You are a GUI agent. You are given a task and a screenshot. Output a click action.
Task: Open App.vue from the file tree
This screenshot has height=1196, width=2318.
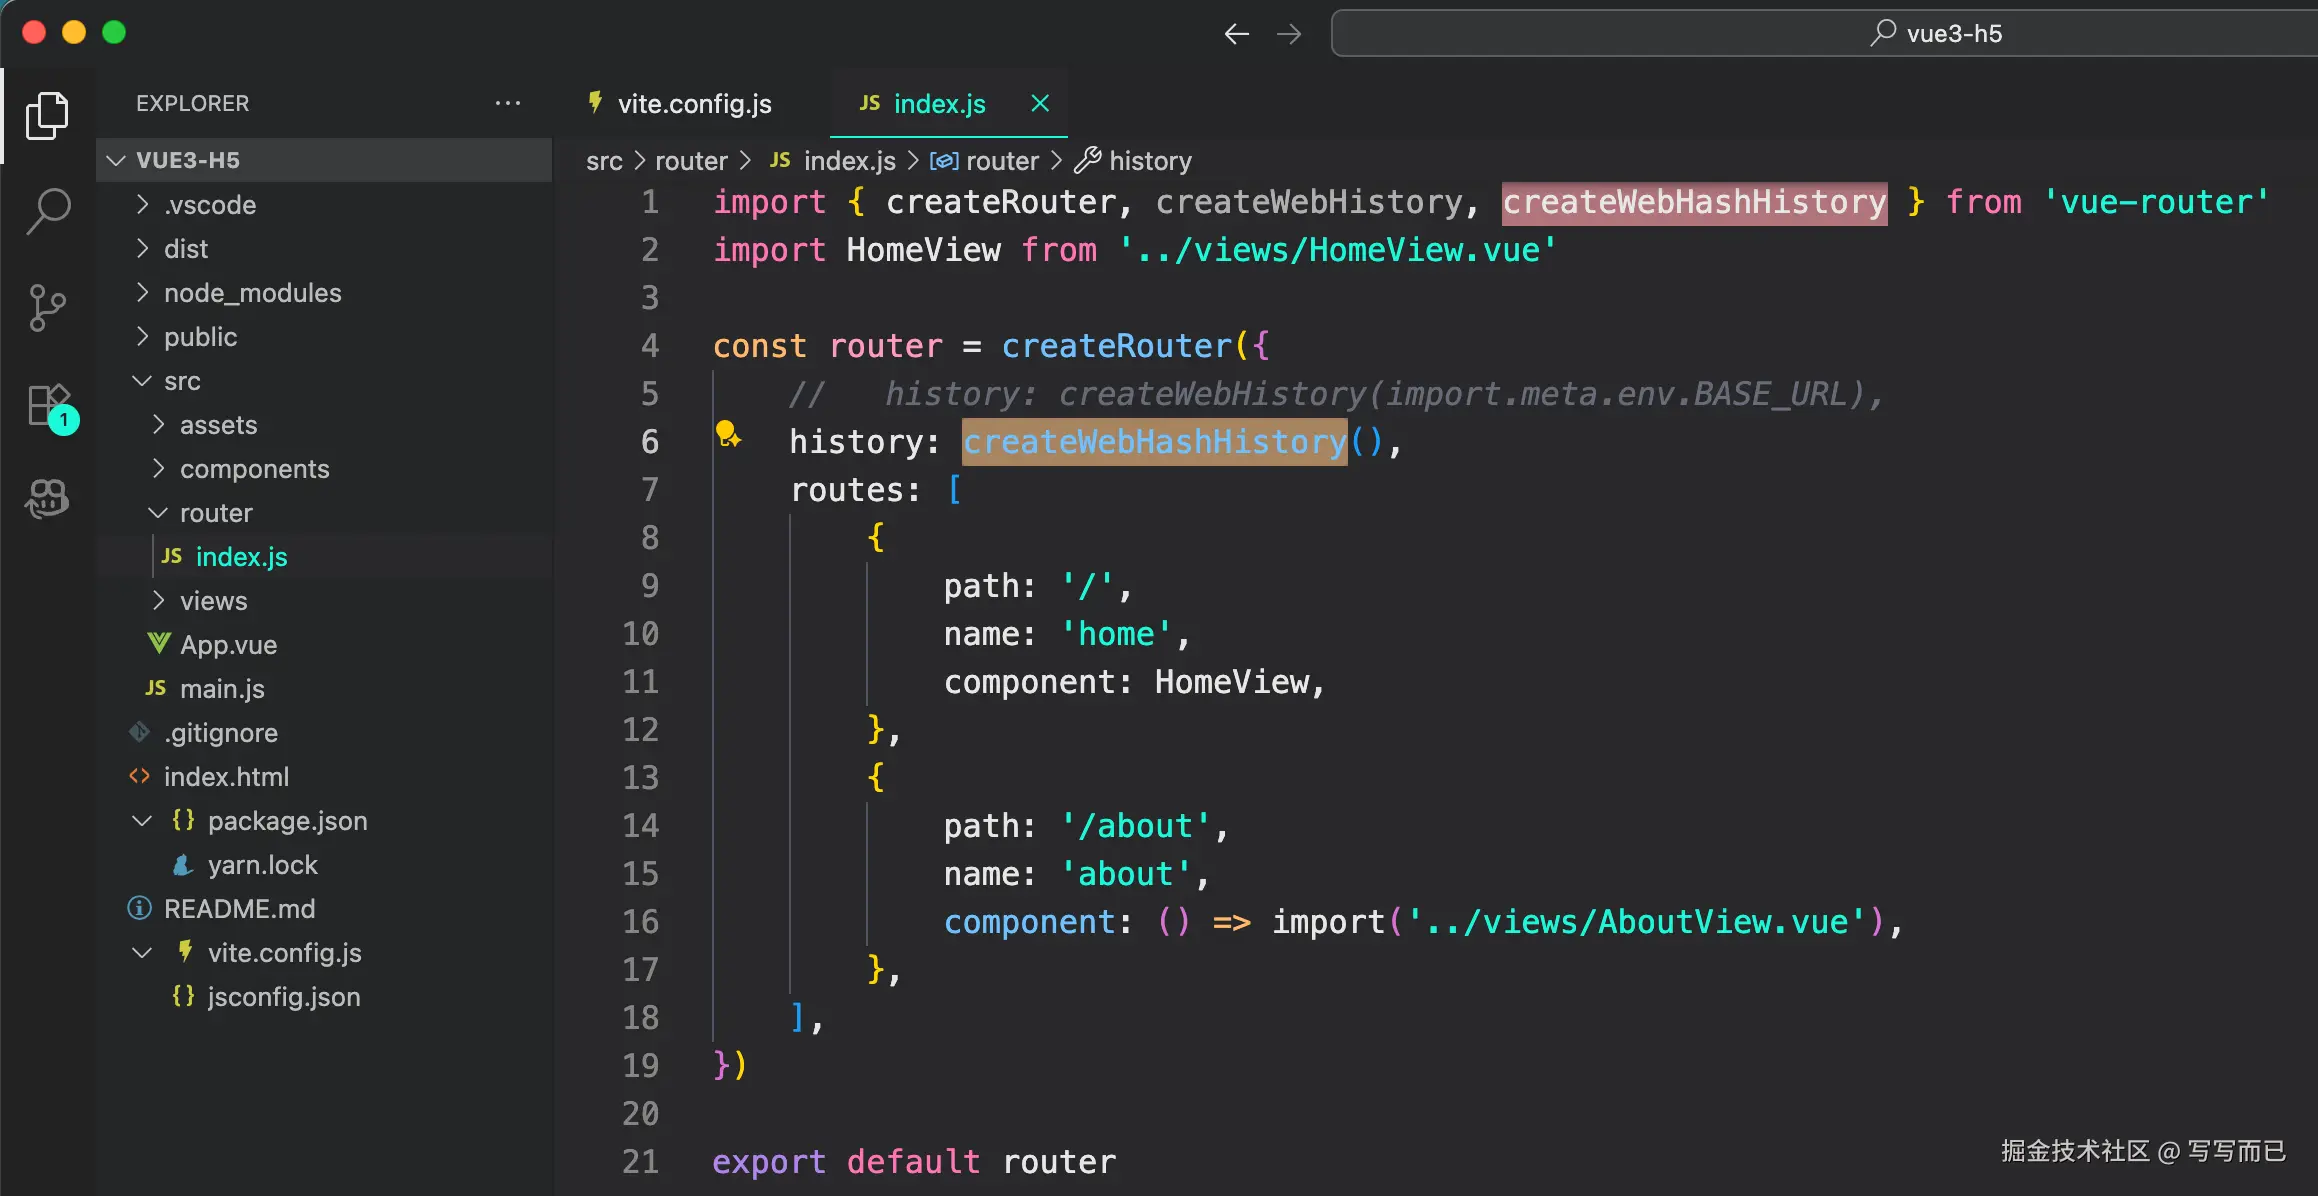pos(228,645)
